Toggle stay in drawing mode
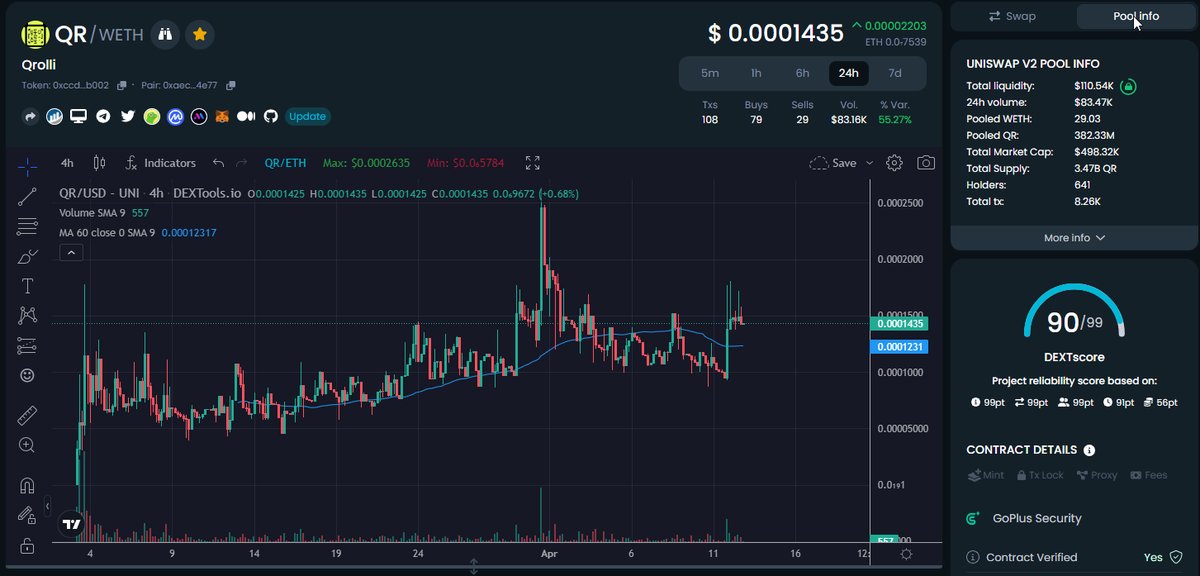 tap(28, 515)
